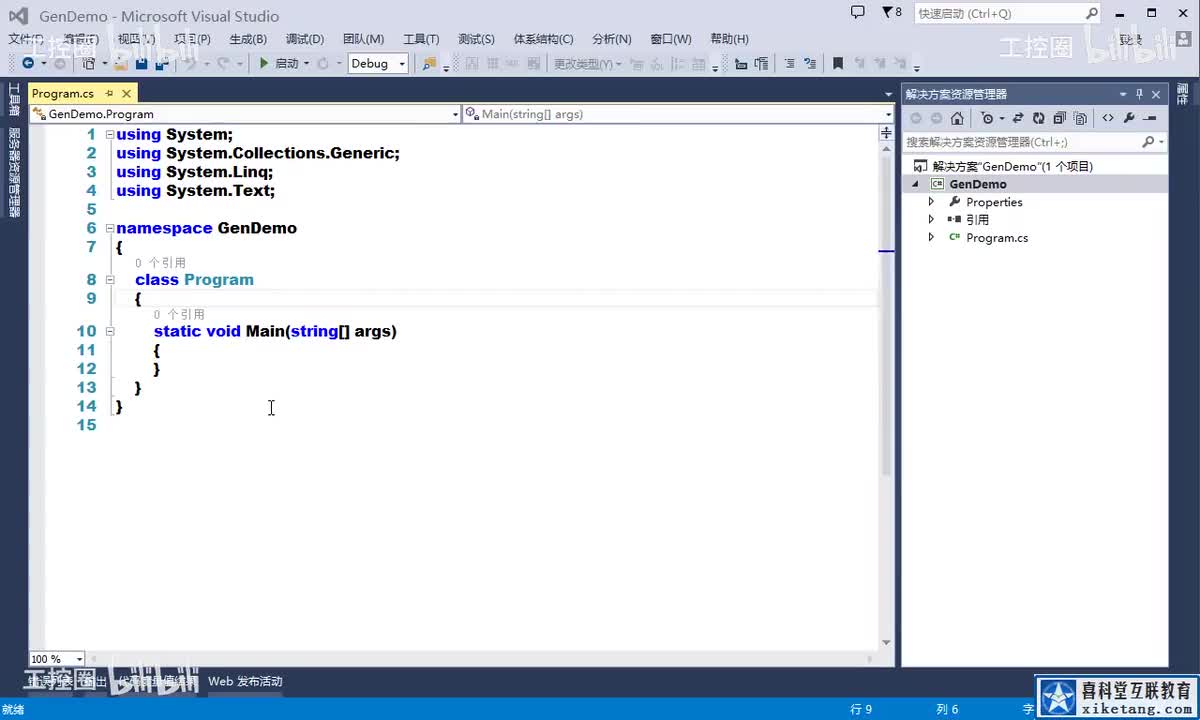Screen dimensions: 1200x720
Task: Open the Solution Explorer window options dropdown
Action: click(x=1122, y=94)
